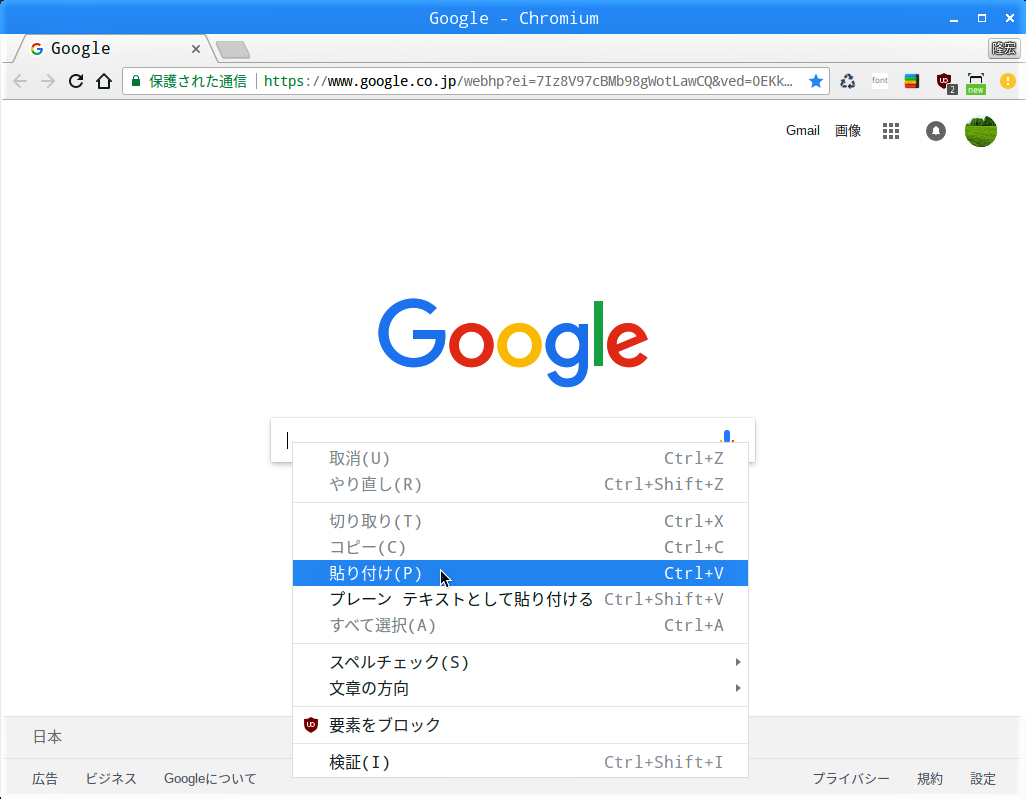This screenshot has width=1026, height=799.
Task: Open the home page icon
Action: (x=104, y=81)
